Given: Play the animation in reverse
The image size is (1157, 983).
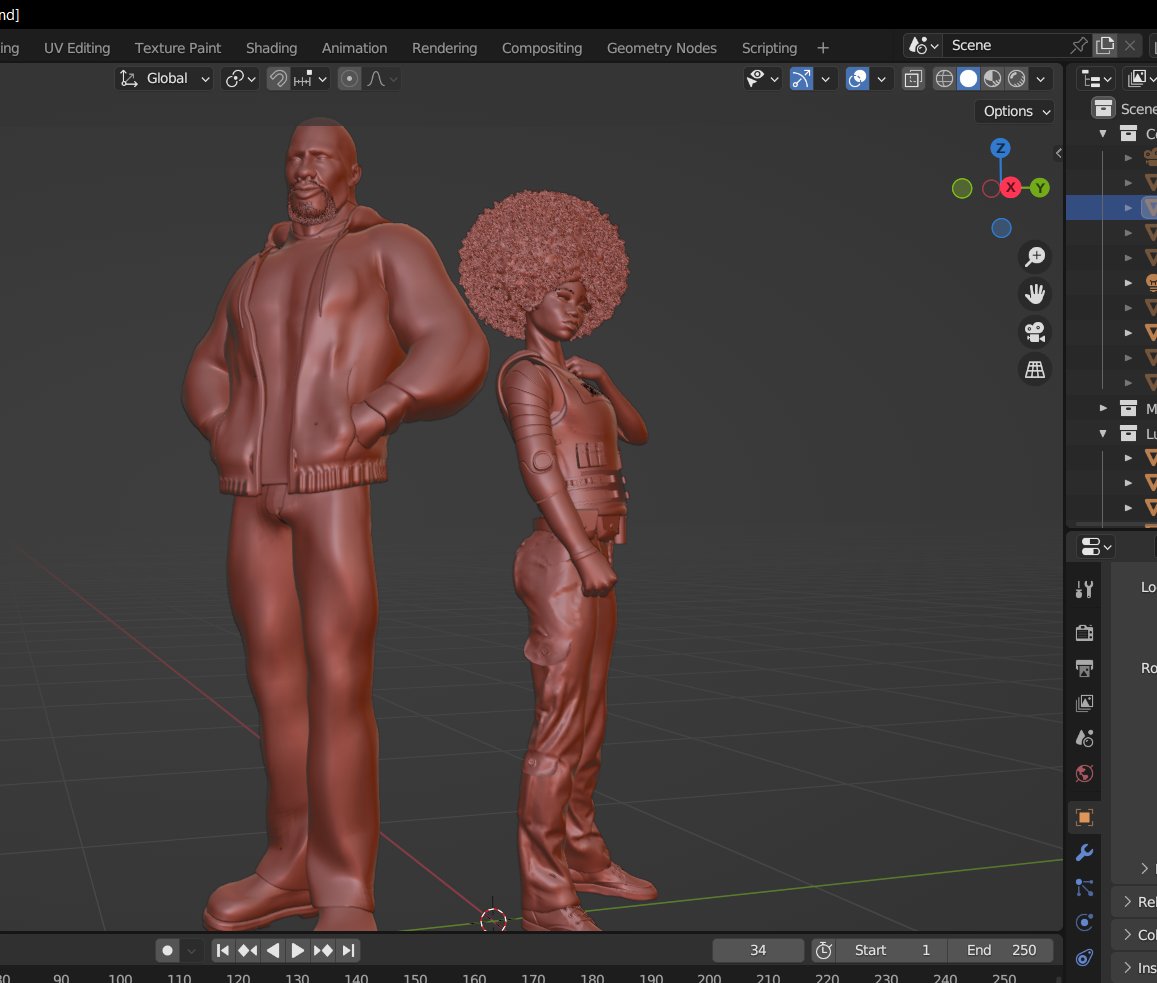Looking at the screenshot, I should coord(272,951).
